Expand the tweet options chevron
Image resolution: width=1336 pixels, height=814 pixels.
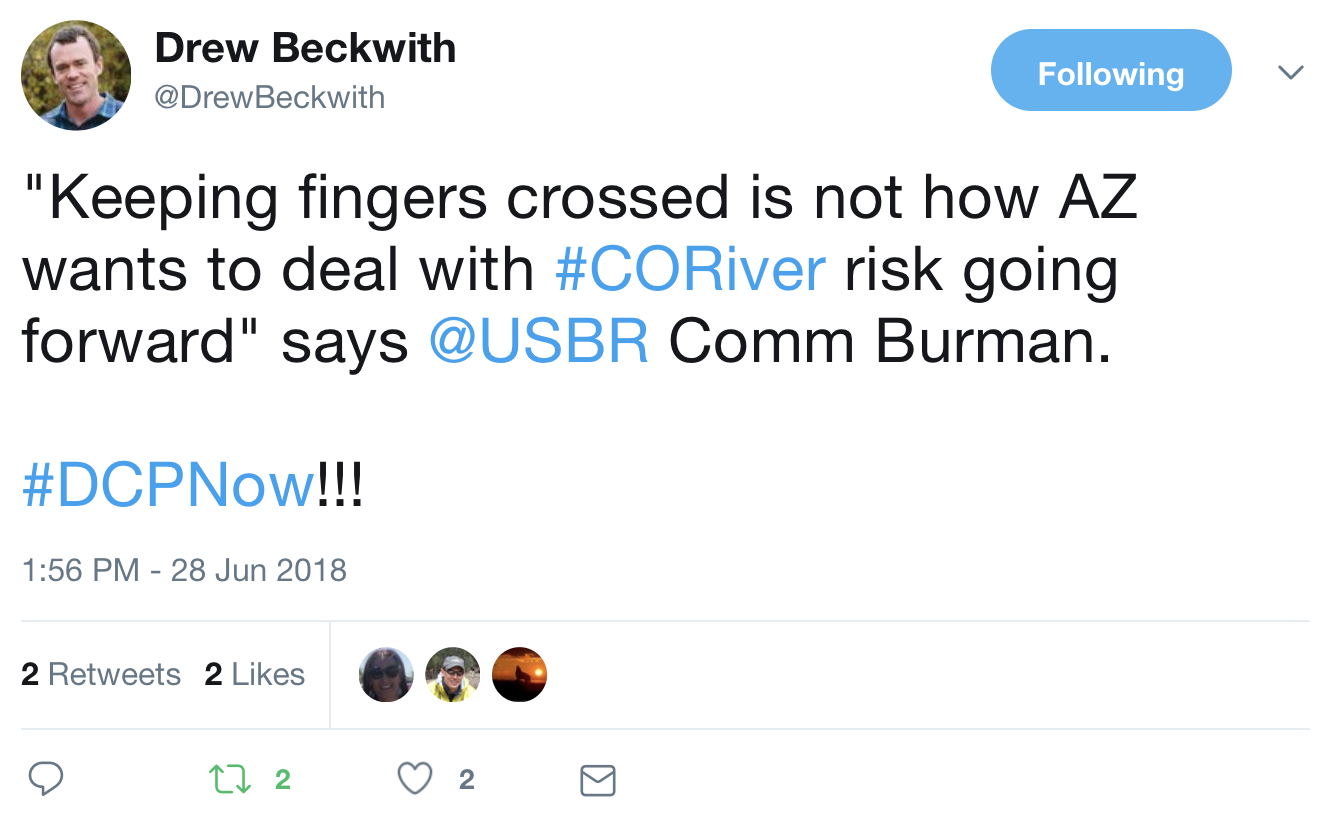1291,72
